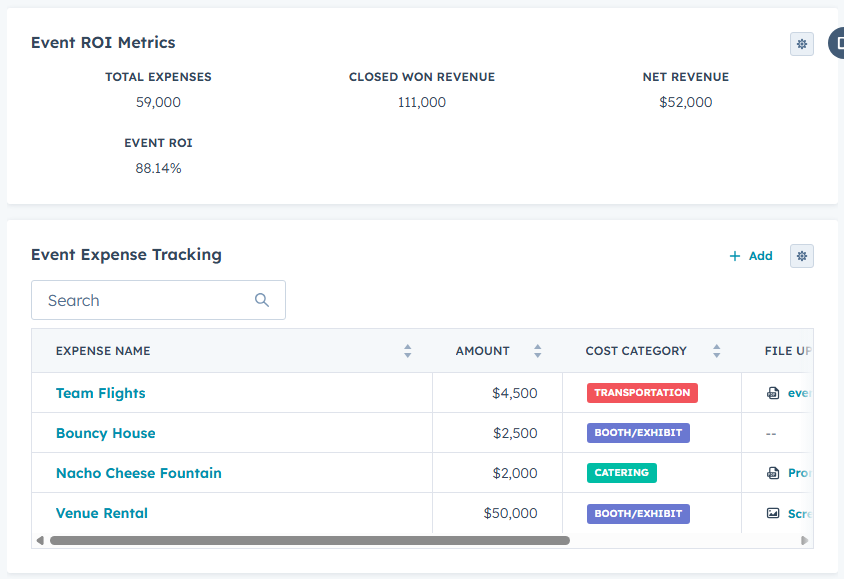The image size is (844, 579).
Task: Click the search magnifier icon
Action: tap(262, 300)
